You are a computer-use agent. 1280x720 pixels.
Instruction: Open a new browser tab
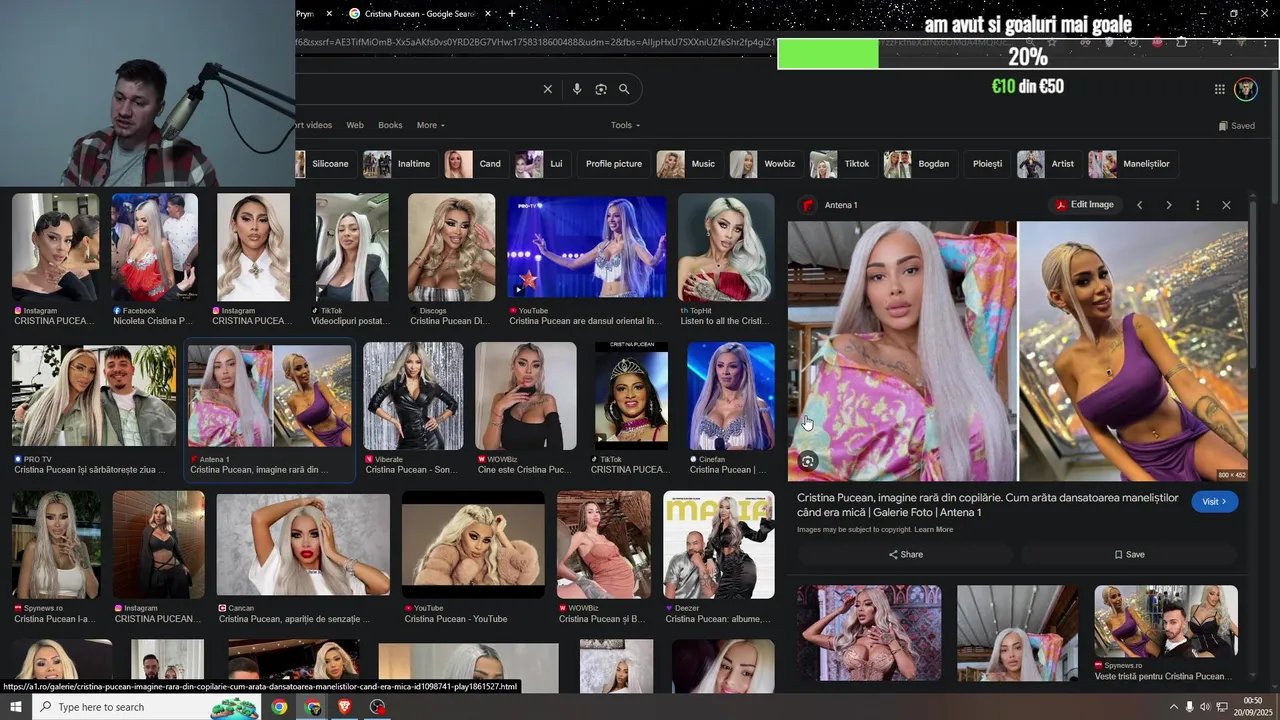coord(512,14)
